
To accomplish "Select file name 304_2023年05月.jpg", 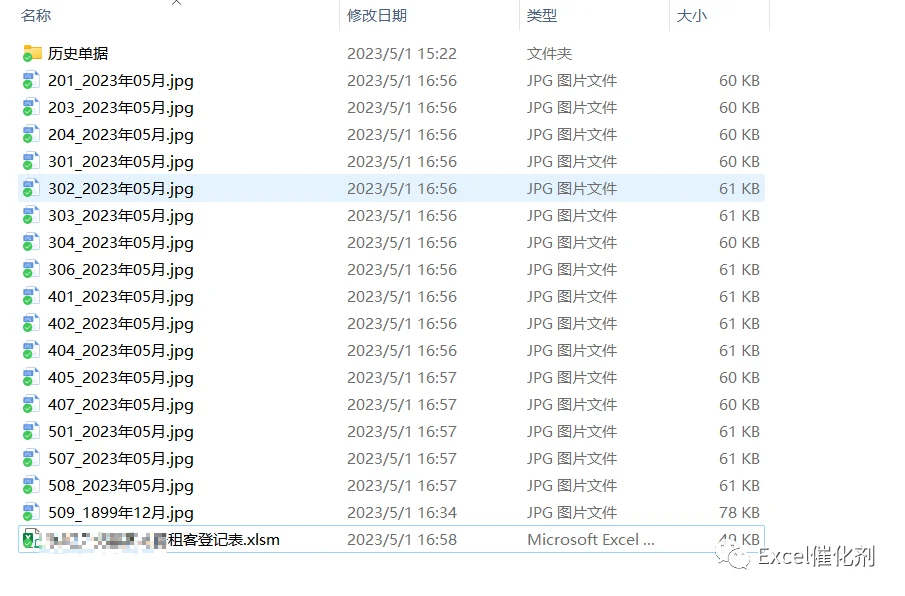I will 121,243.
